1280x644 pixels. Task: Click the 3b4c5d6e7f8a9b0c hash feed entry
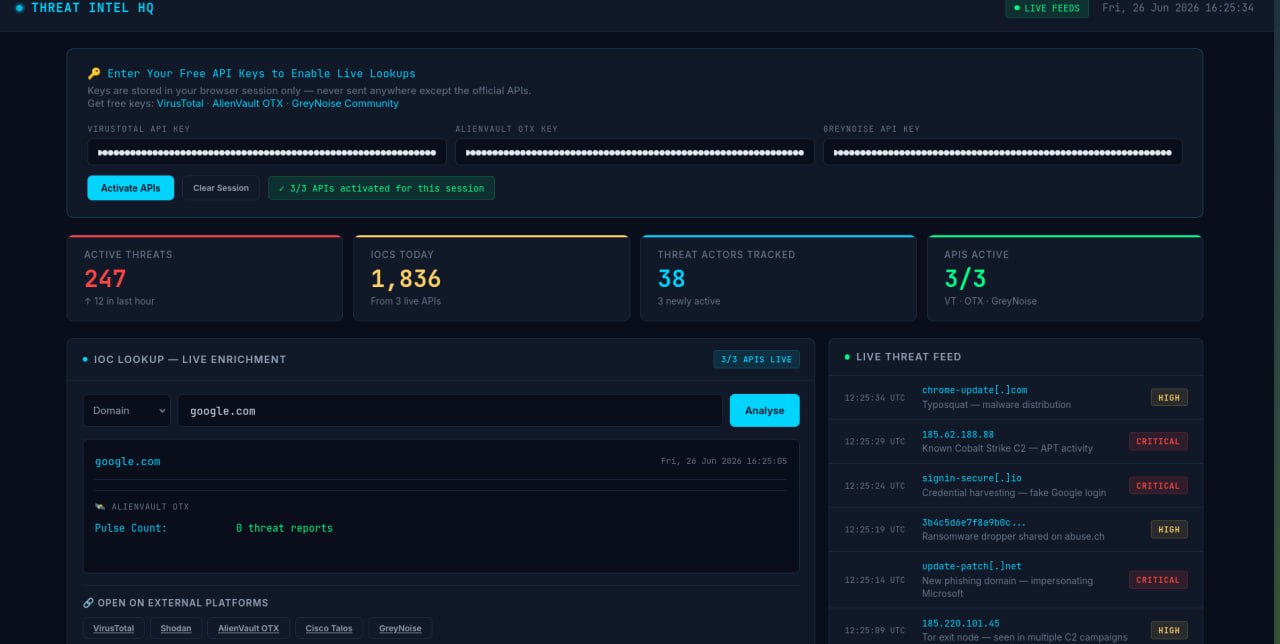click(1015, 529)
